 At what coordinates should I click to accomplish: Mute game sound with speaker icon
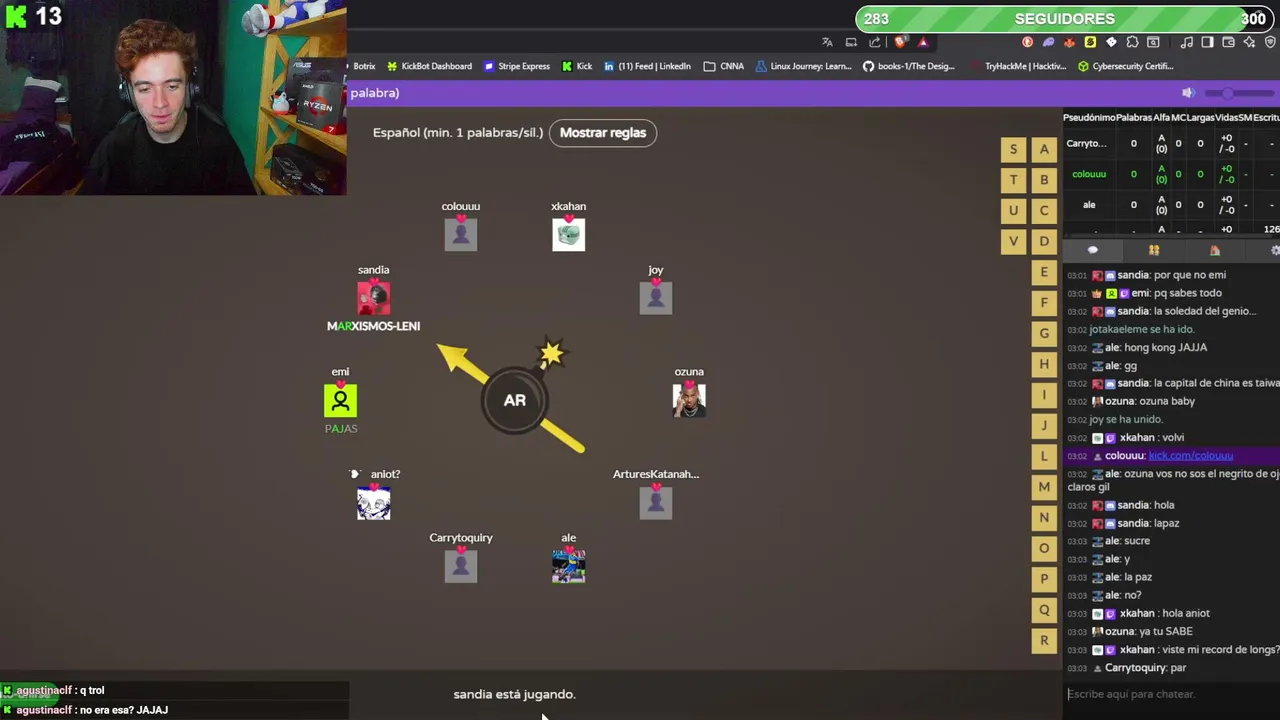point(1188,93)
